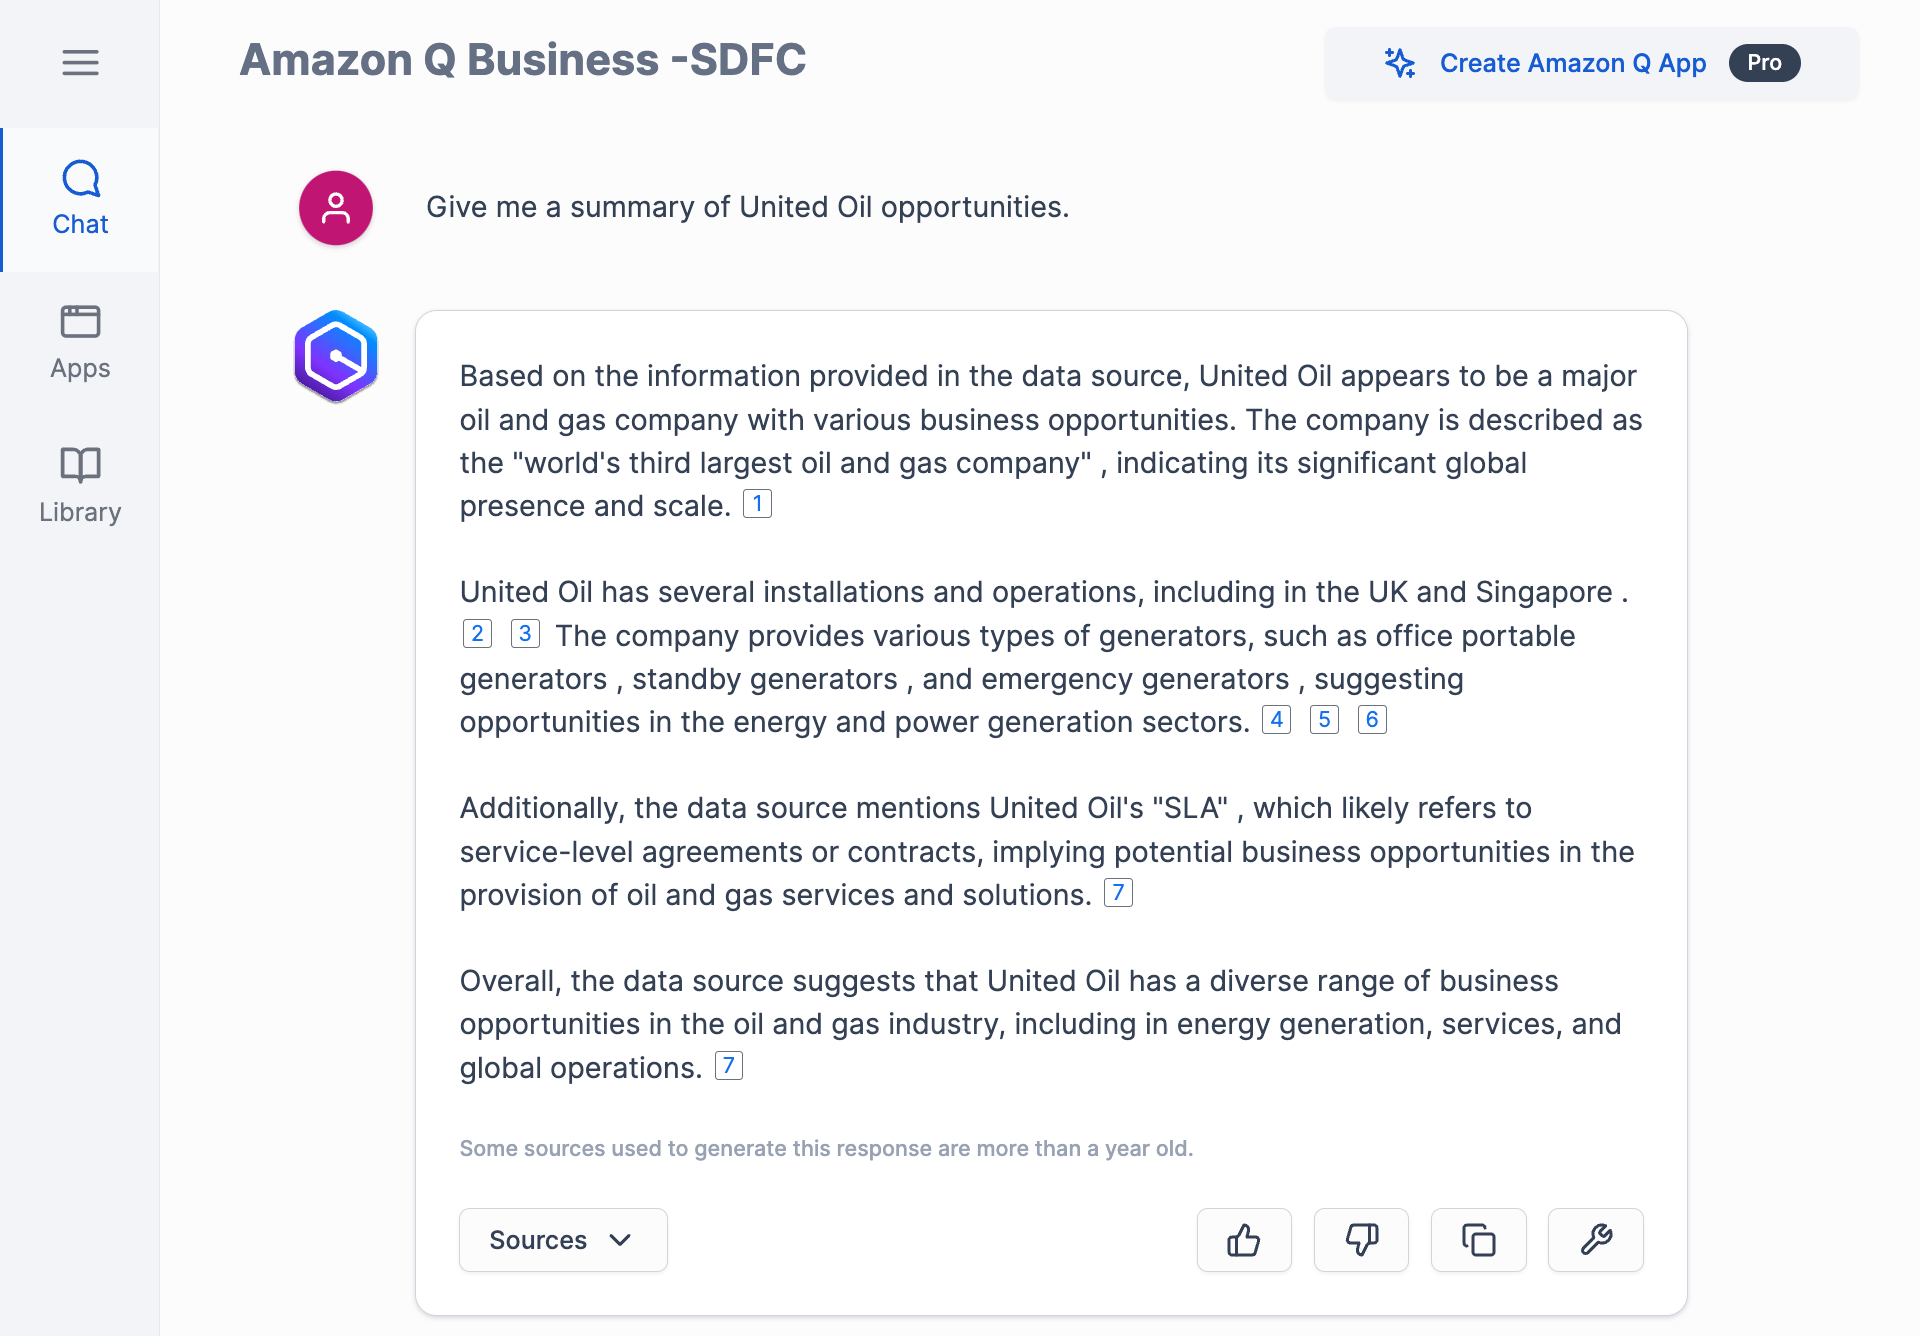Open citation 1 about company scale
The width and height of the screenshot is (1920, 1336).
757,503
